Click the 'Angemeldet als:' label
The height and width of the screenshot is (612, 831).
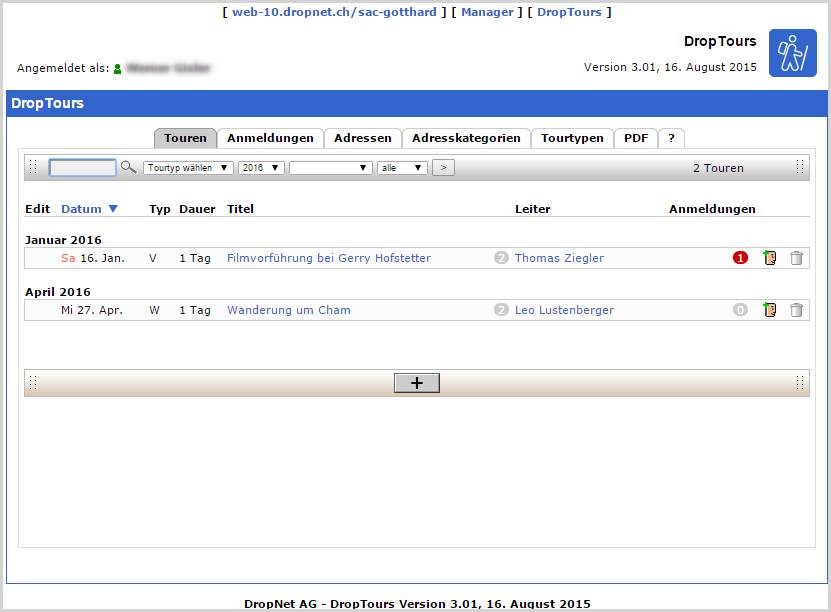point(63,68)
